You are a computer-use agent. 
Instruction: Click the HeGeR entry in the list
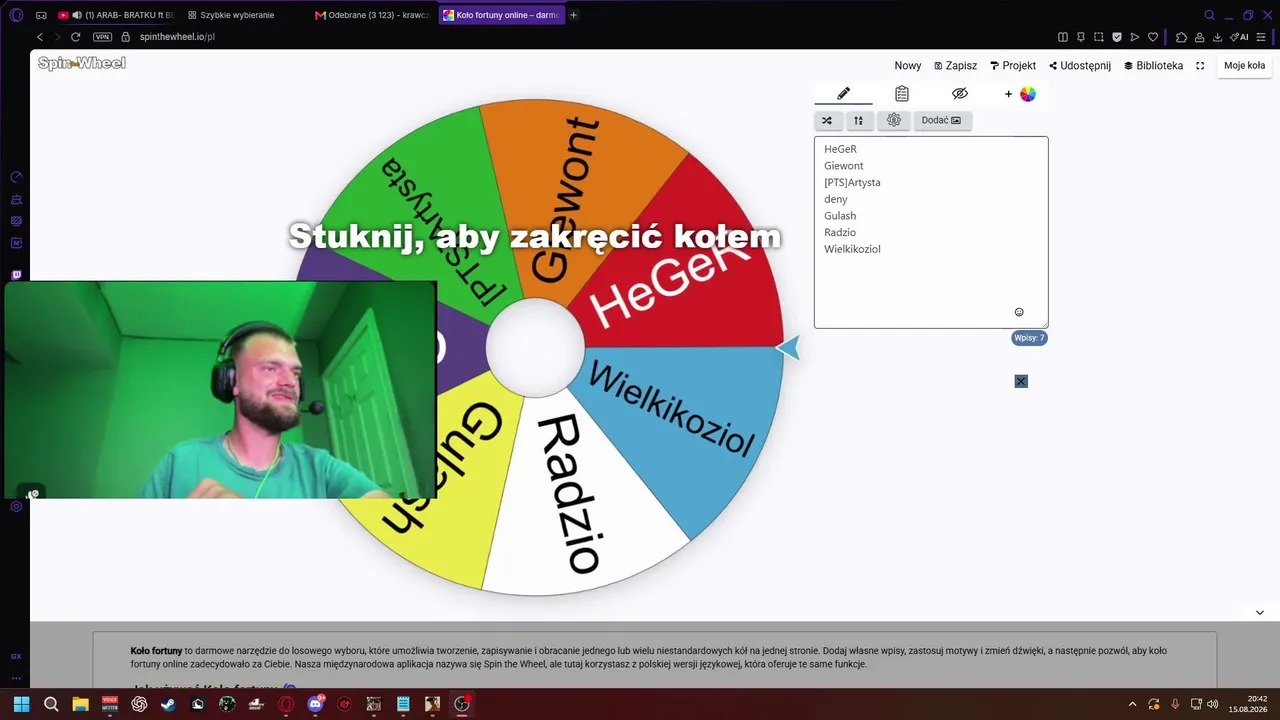click(841, 149)
